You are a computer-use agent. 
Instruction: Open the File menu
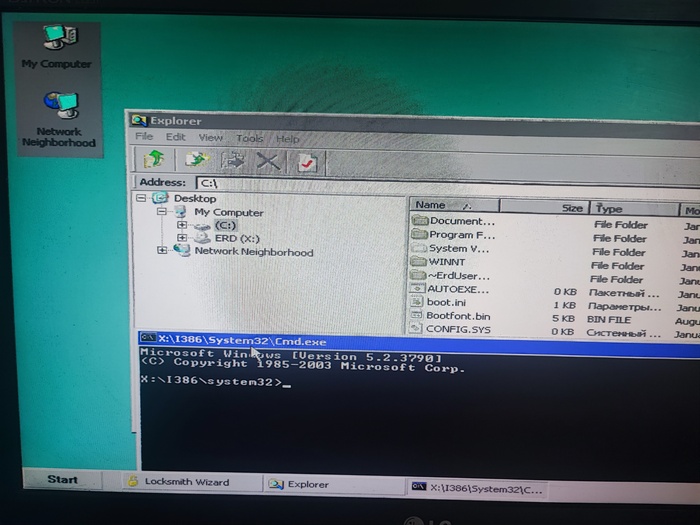pos(144,137)
